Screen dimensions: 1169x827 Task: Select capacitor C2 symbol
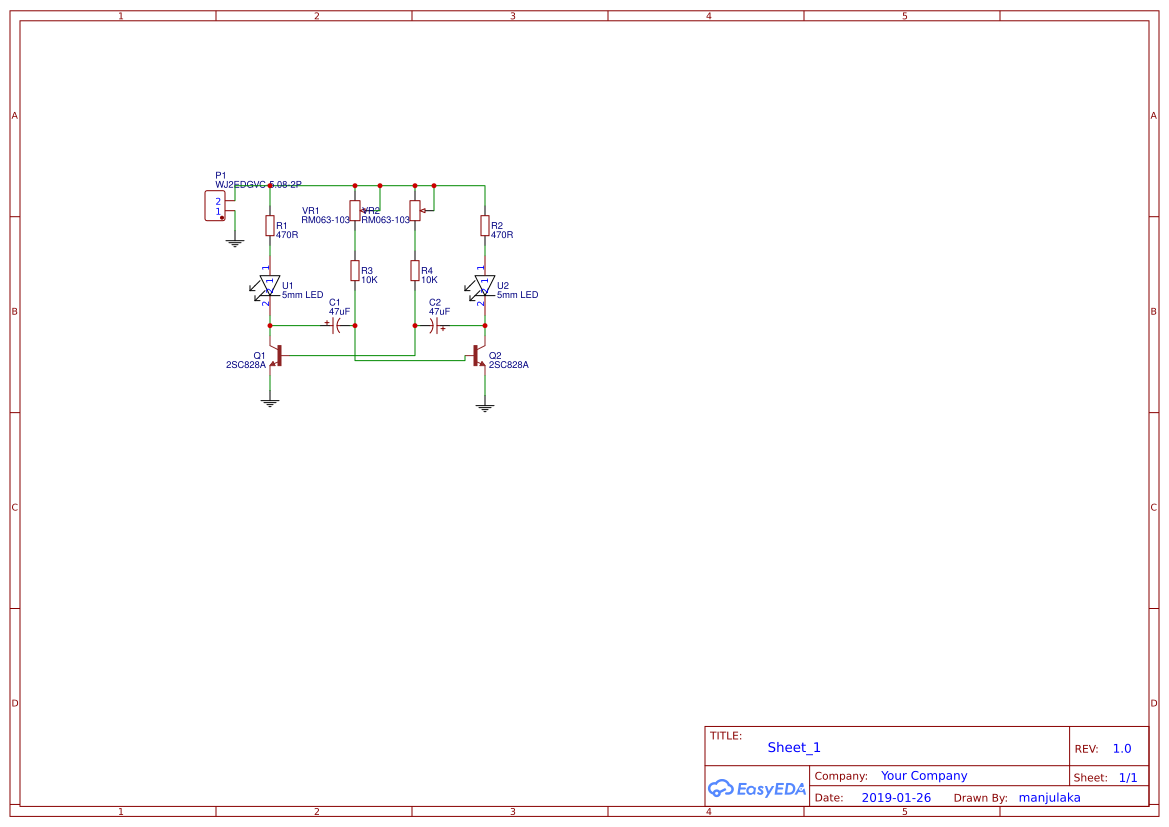[436, 326]
